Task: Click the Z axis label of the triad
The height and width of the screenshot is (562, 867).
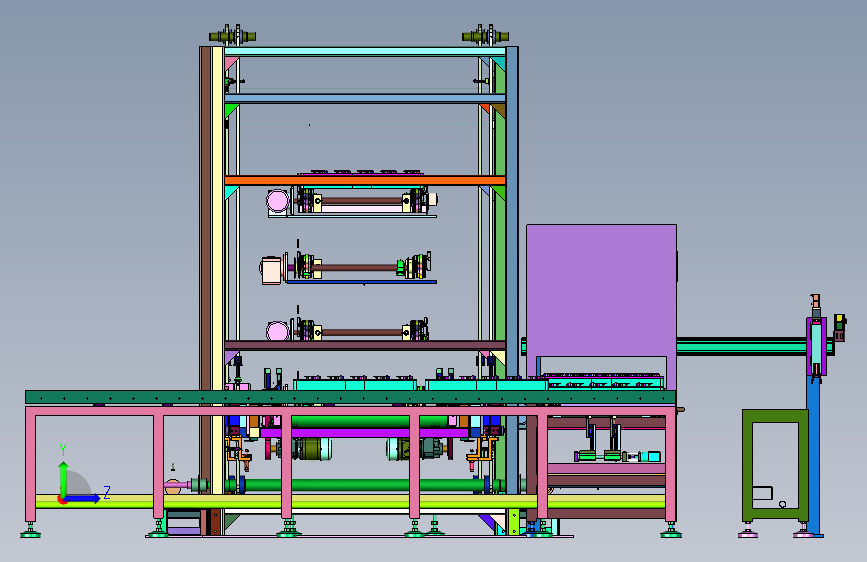Action: pyautogui.click(x=107, y=492)
